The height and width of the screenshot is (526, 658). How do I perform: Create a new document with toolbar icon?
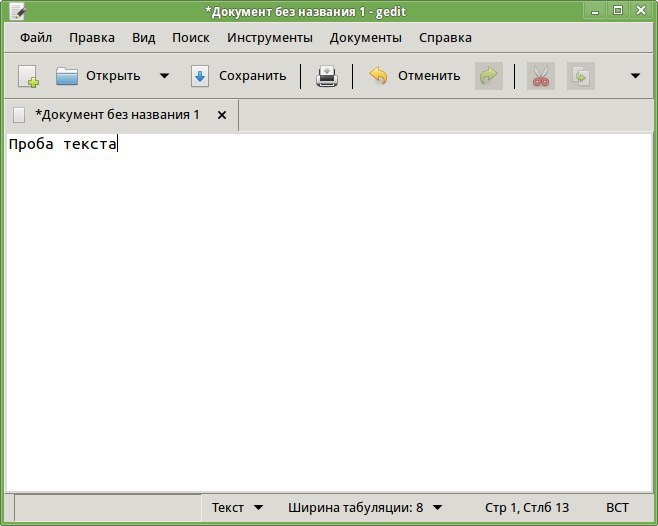(x=29, y=76)
